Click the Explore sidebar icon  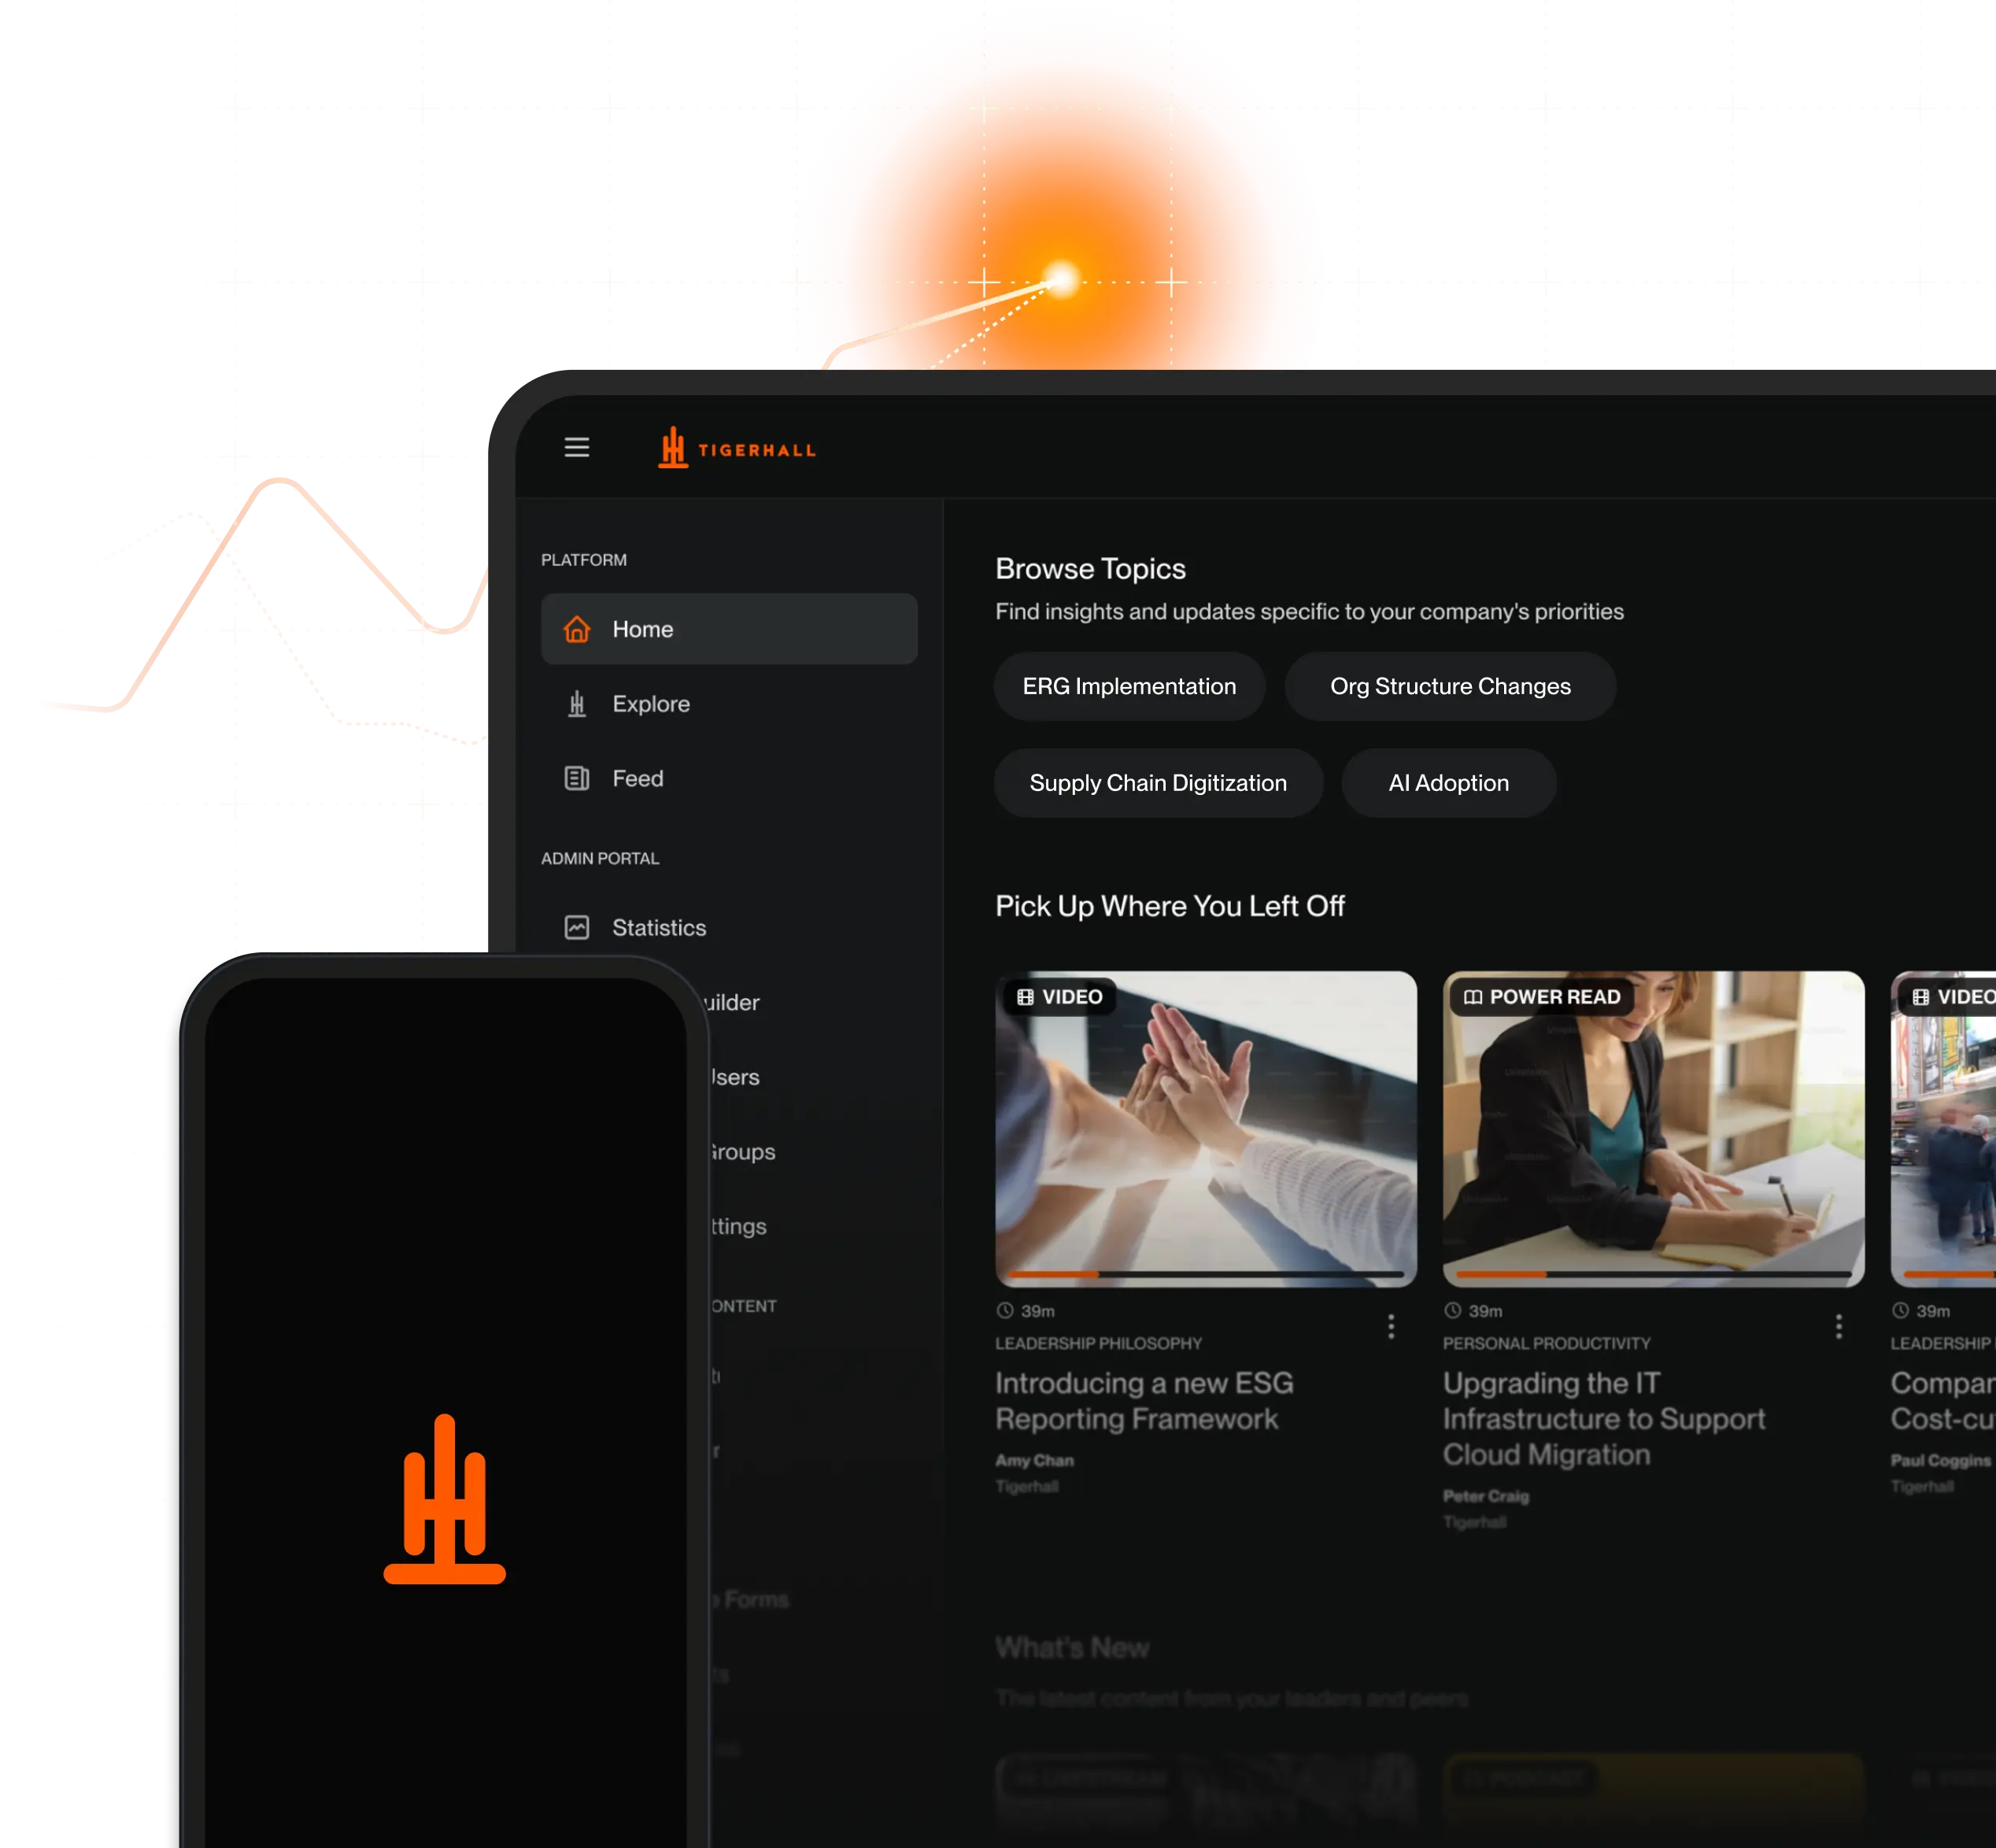coord(577,704)
